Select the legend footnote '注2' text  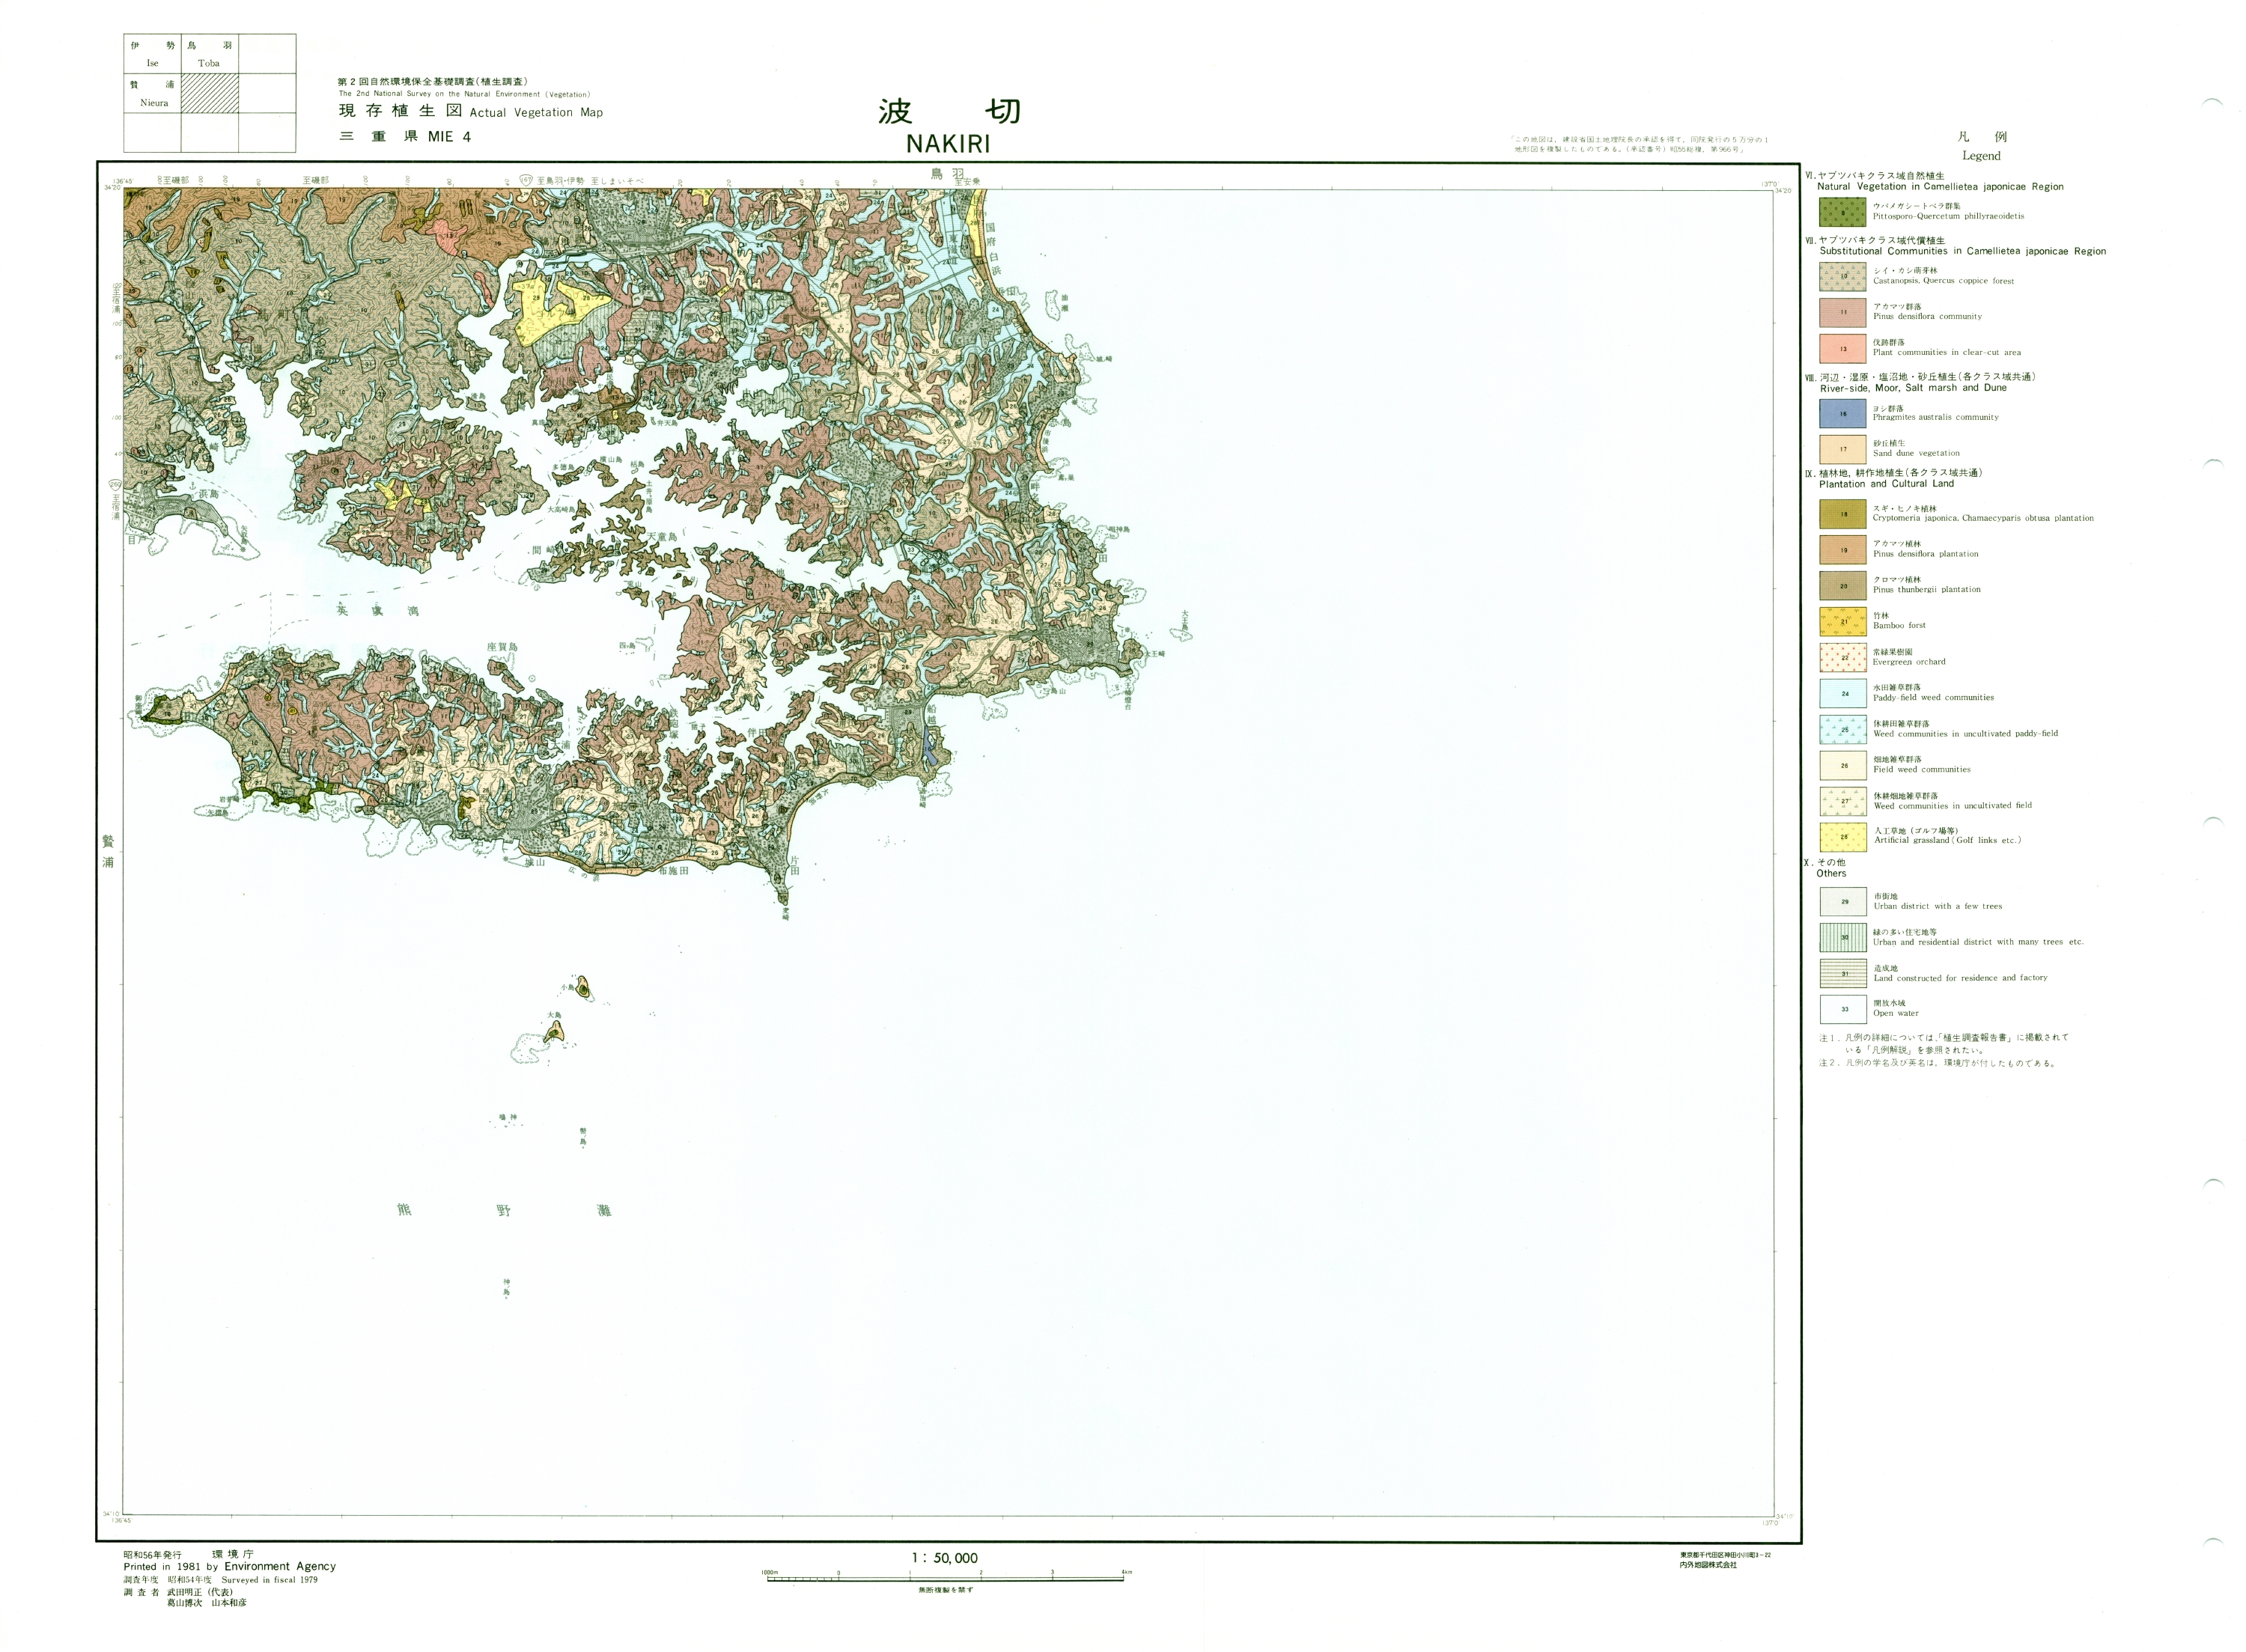pyautogui.click(x=1936, y=1063)
